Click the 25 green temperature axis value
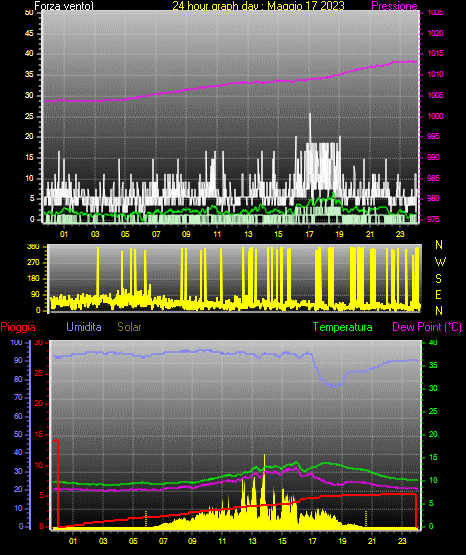Screen dimensions: 466x555 [433, 411]
